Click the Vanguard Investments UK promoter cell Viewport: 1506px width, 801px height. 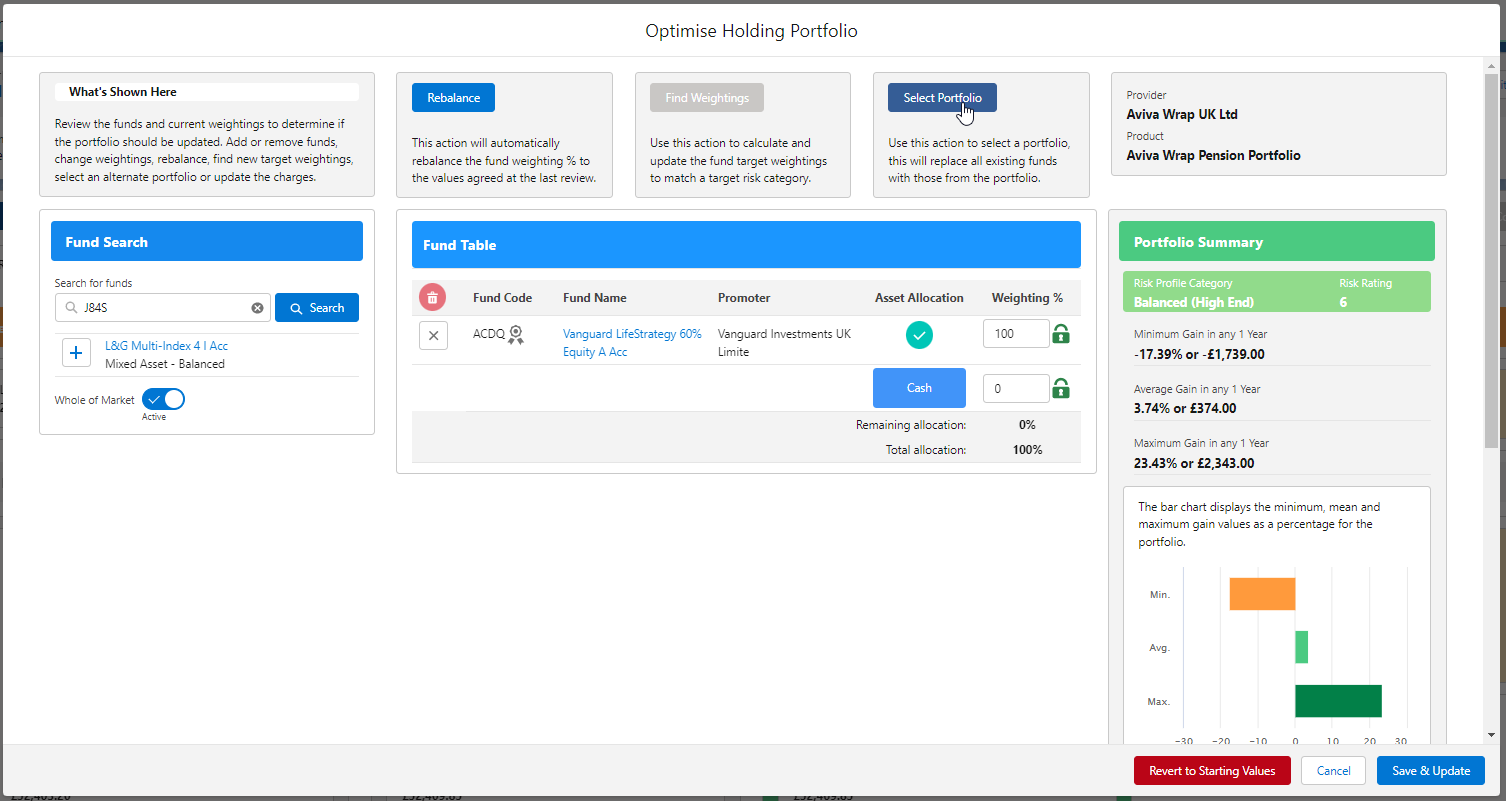[x=784, y=343]
